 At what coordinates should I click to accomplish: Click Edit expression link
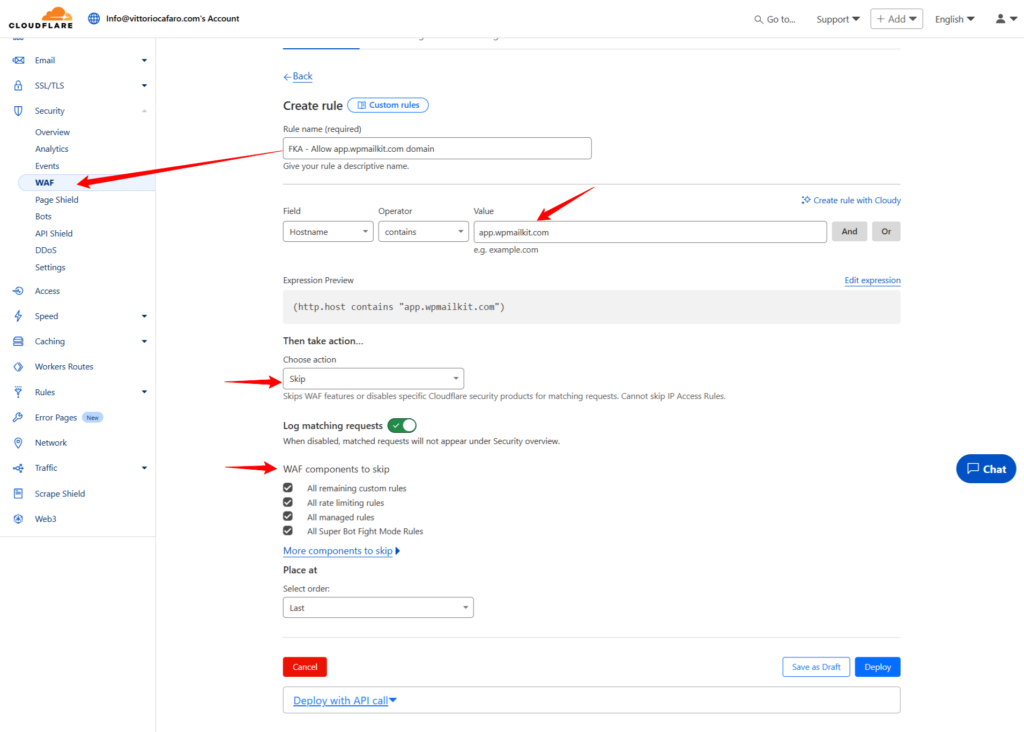point(872,280)
